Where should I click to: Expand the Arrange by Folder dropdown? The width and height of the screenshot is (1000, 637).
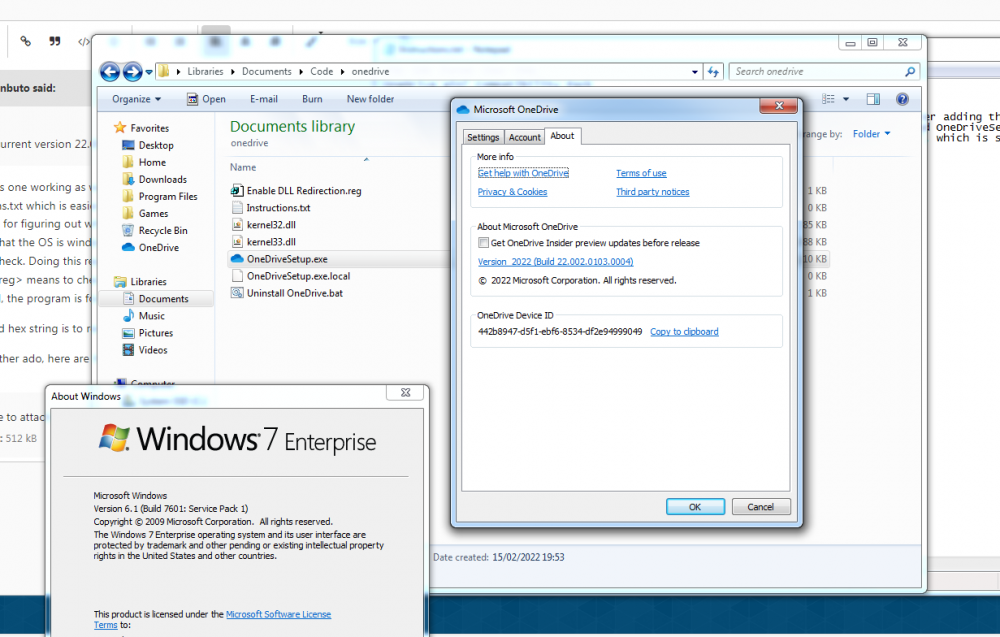pos(871,134)
